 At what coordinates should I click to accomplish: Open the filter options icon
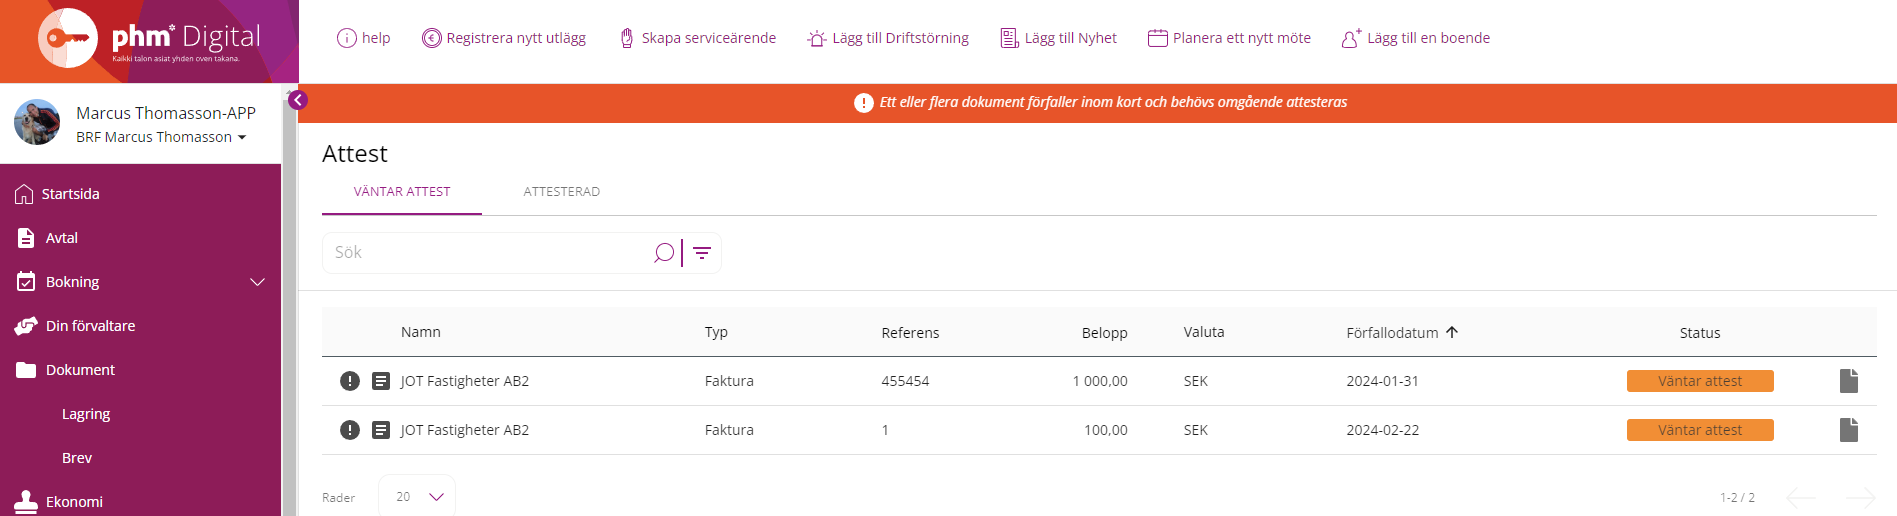(x=702, y=253)
